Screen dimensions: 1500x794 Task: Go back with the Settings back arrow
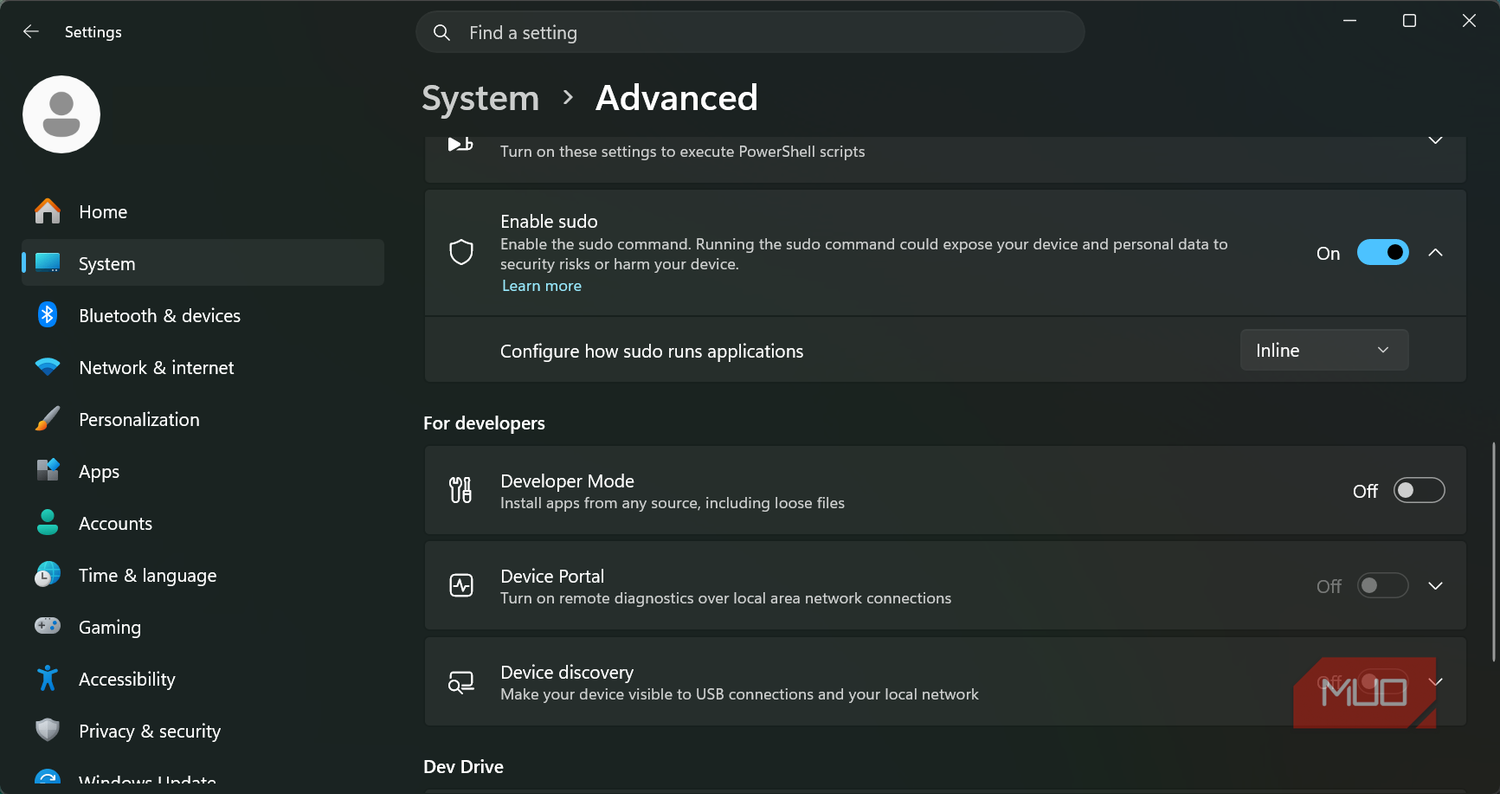pos(31,32)
